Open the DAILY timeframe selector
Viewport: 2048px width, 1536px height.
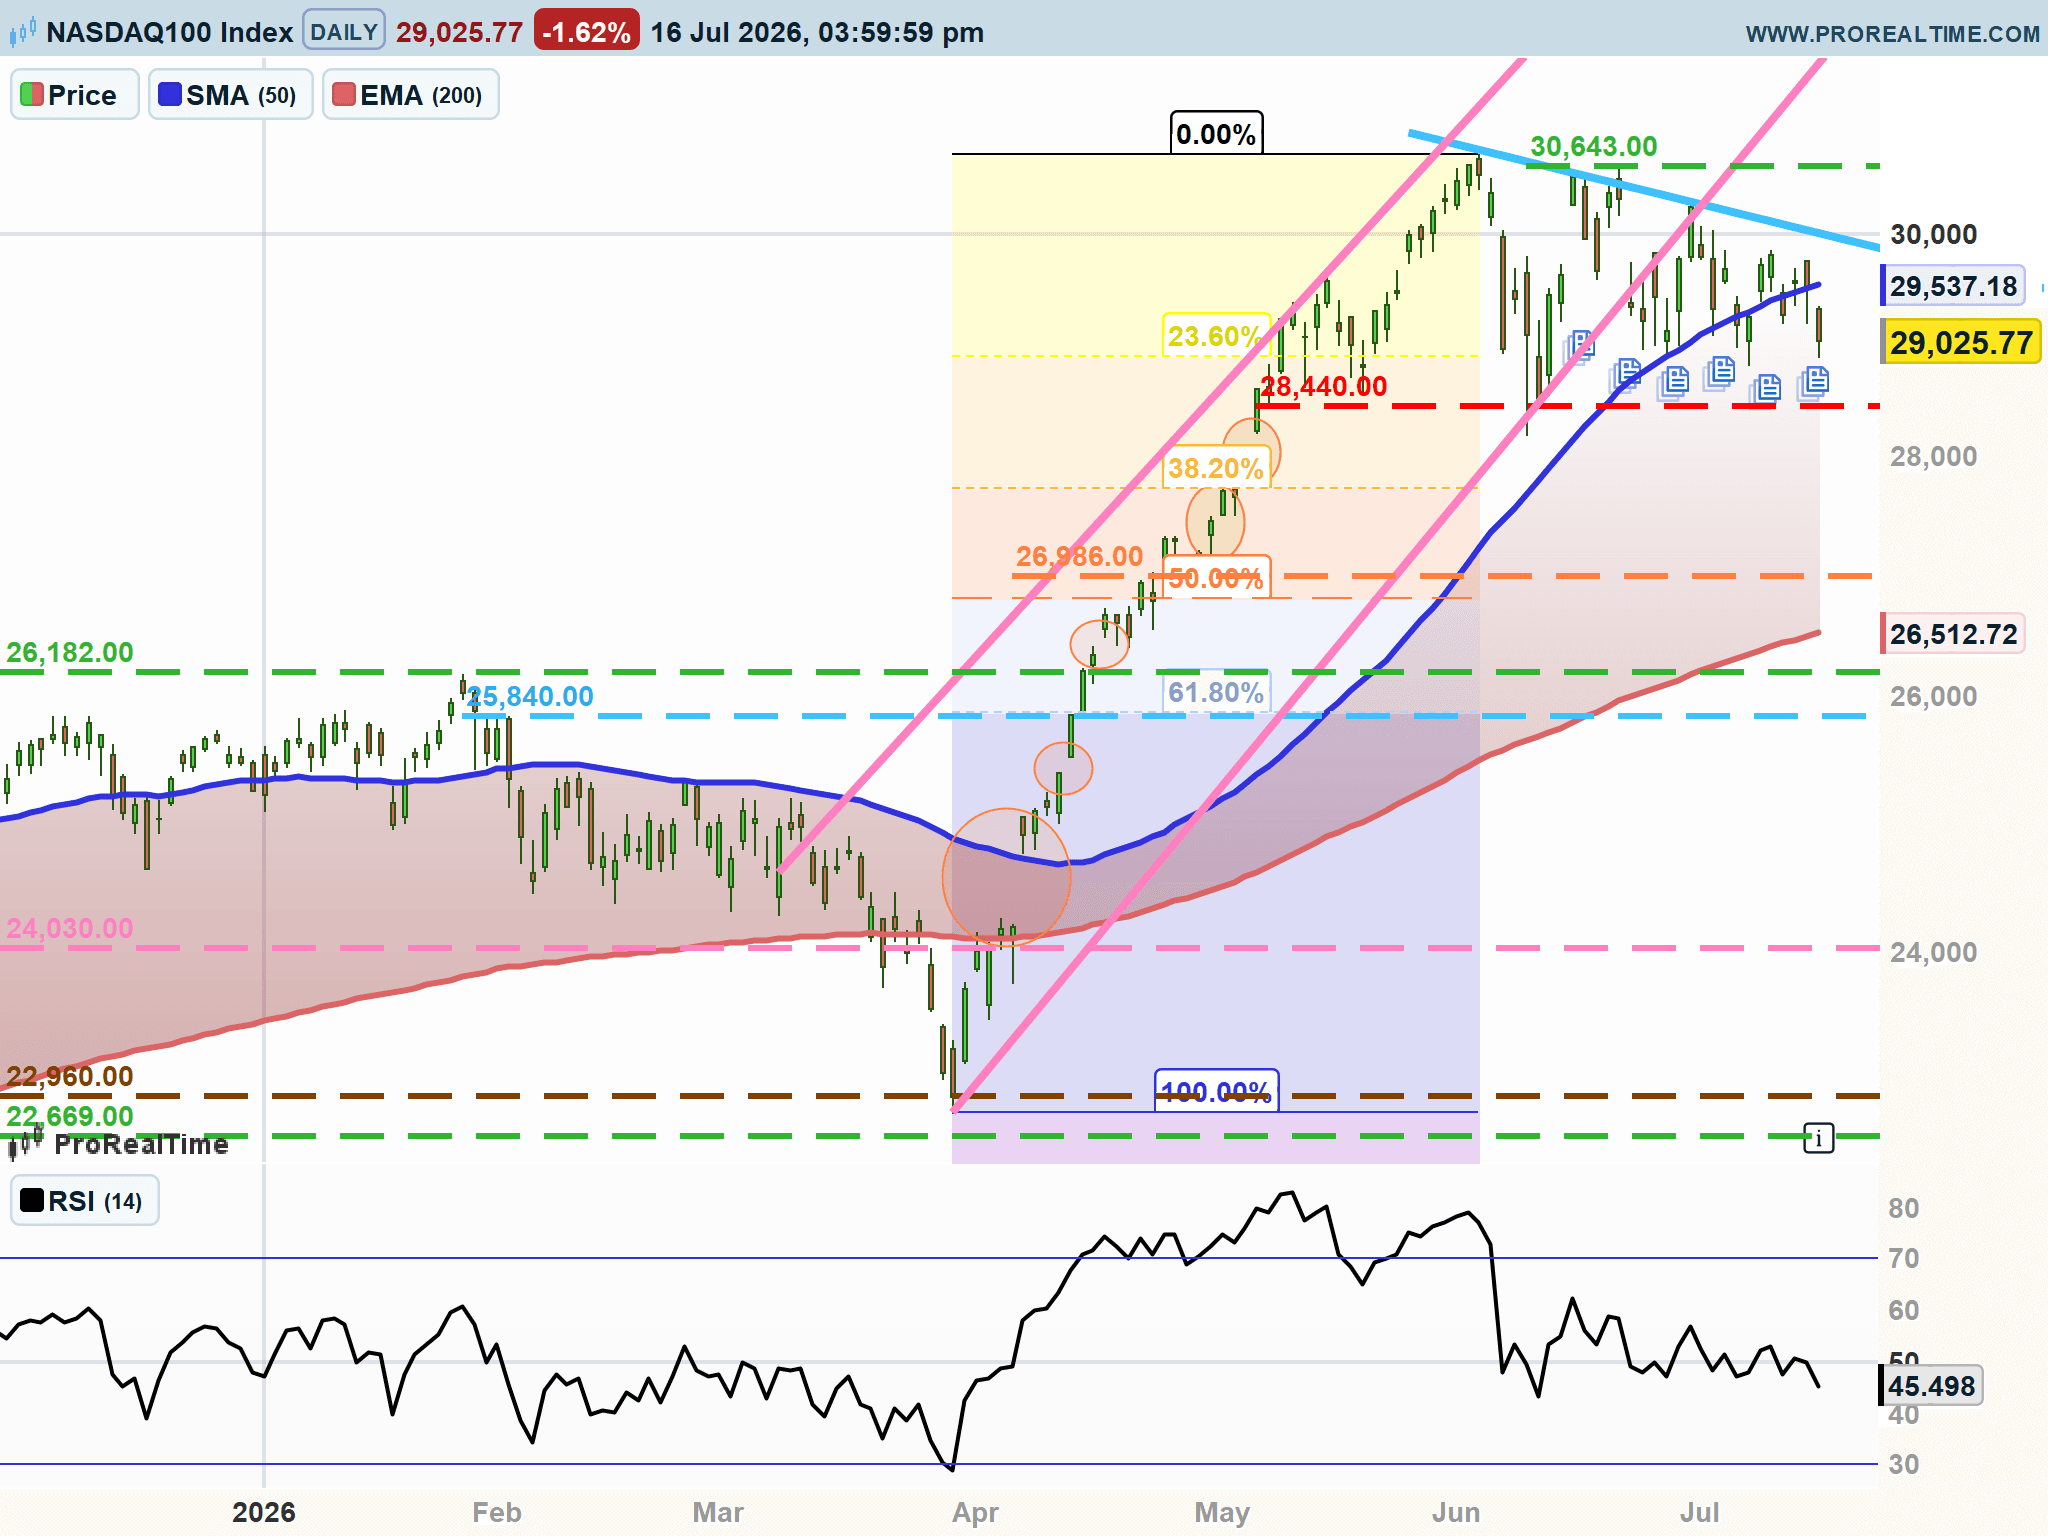pos(344,32)
